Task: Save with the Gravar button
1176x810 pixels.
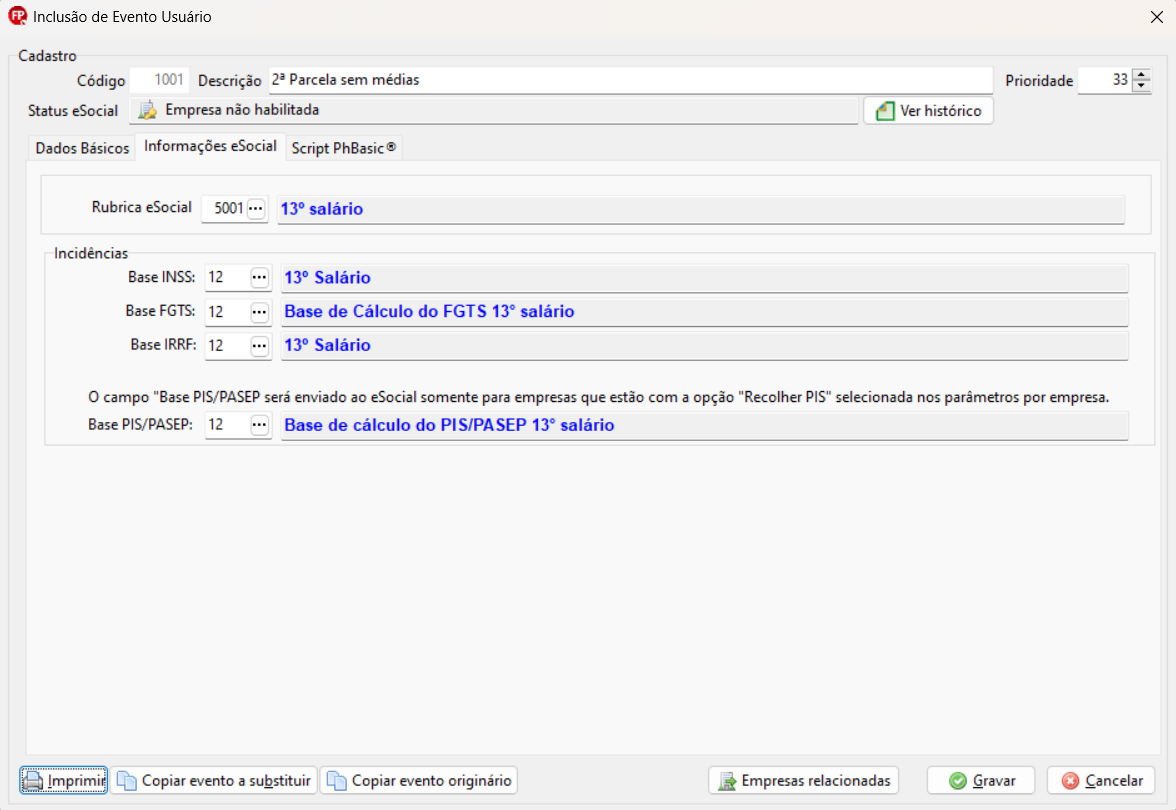Action: tap(981, 781)
